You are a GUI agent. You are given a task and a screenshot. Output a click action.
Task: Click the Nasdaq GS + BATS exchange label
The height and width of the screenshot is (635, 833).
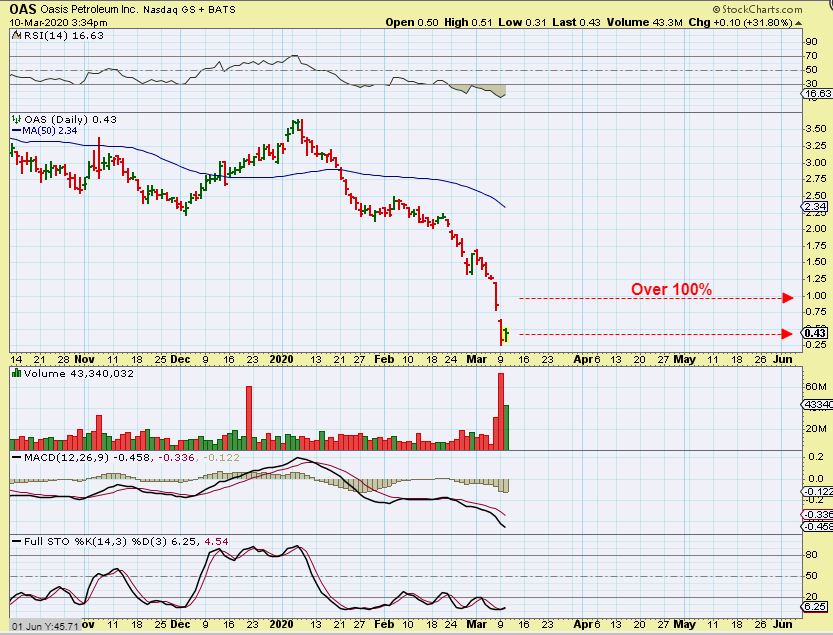pos(189,10)
